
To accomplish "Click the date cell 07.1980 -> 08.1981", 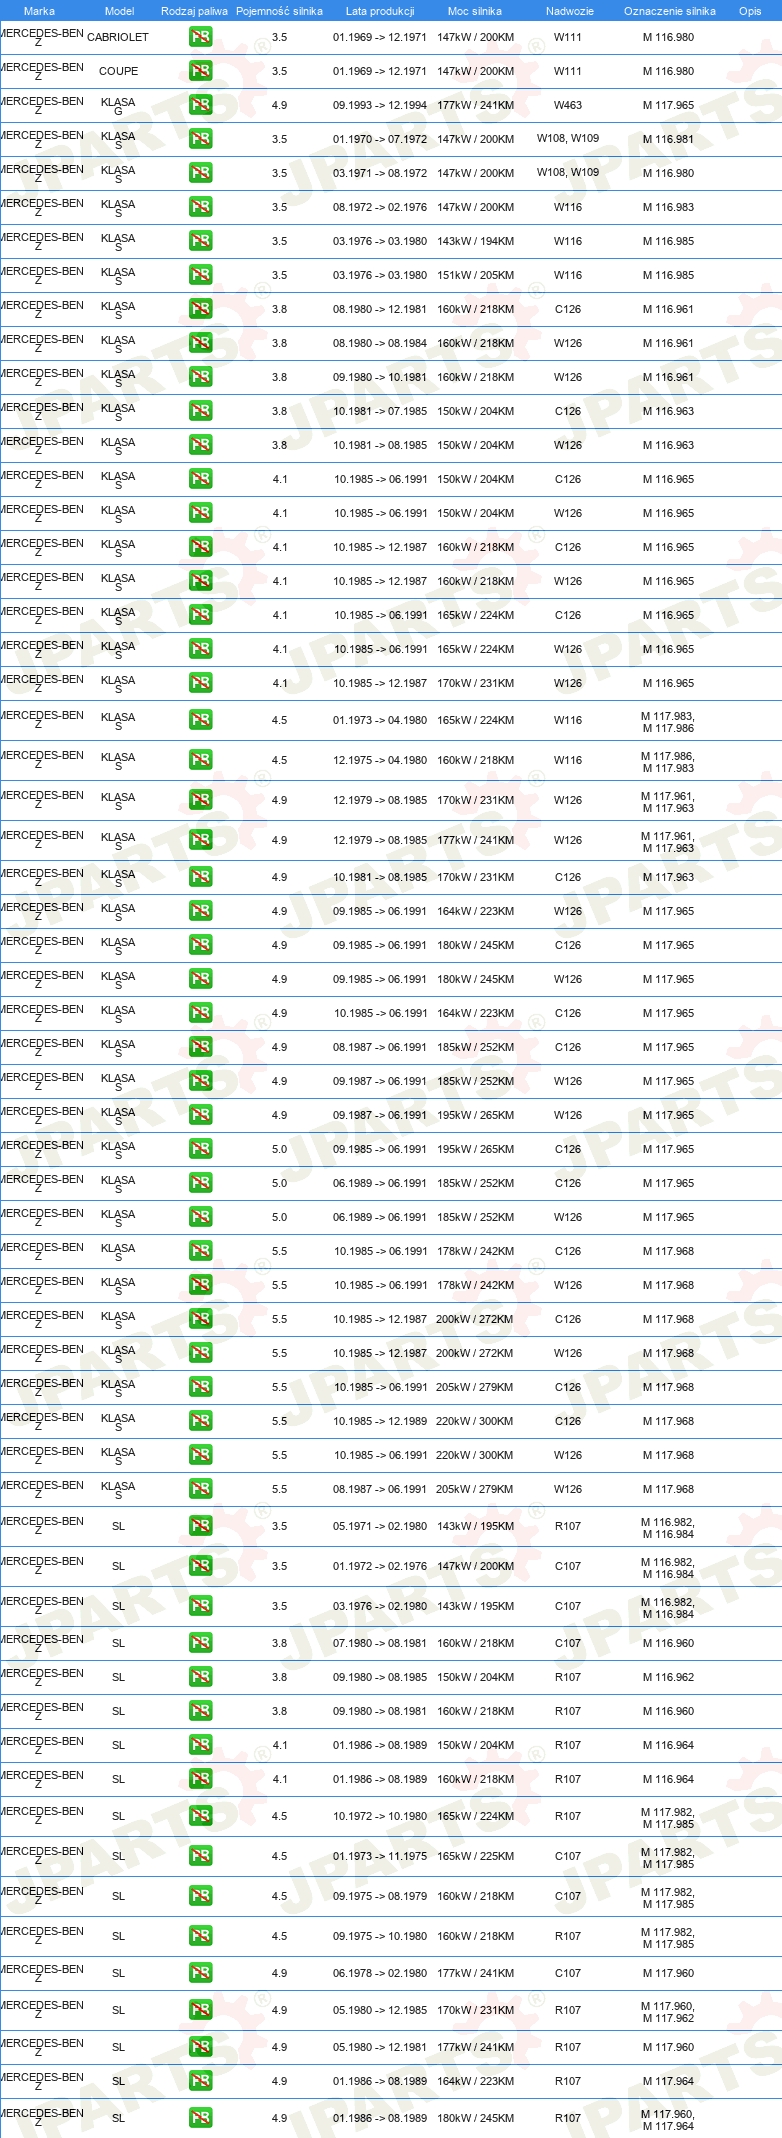I will [380, 1643].
